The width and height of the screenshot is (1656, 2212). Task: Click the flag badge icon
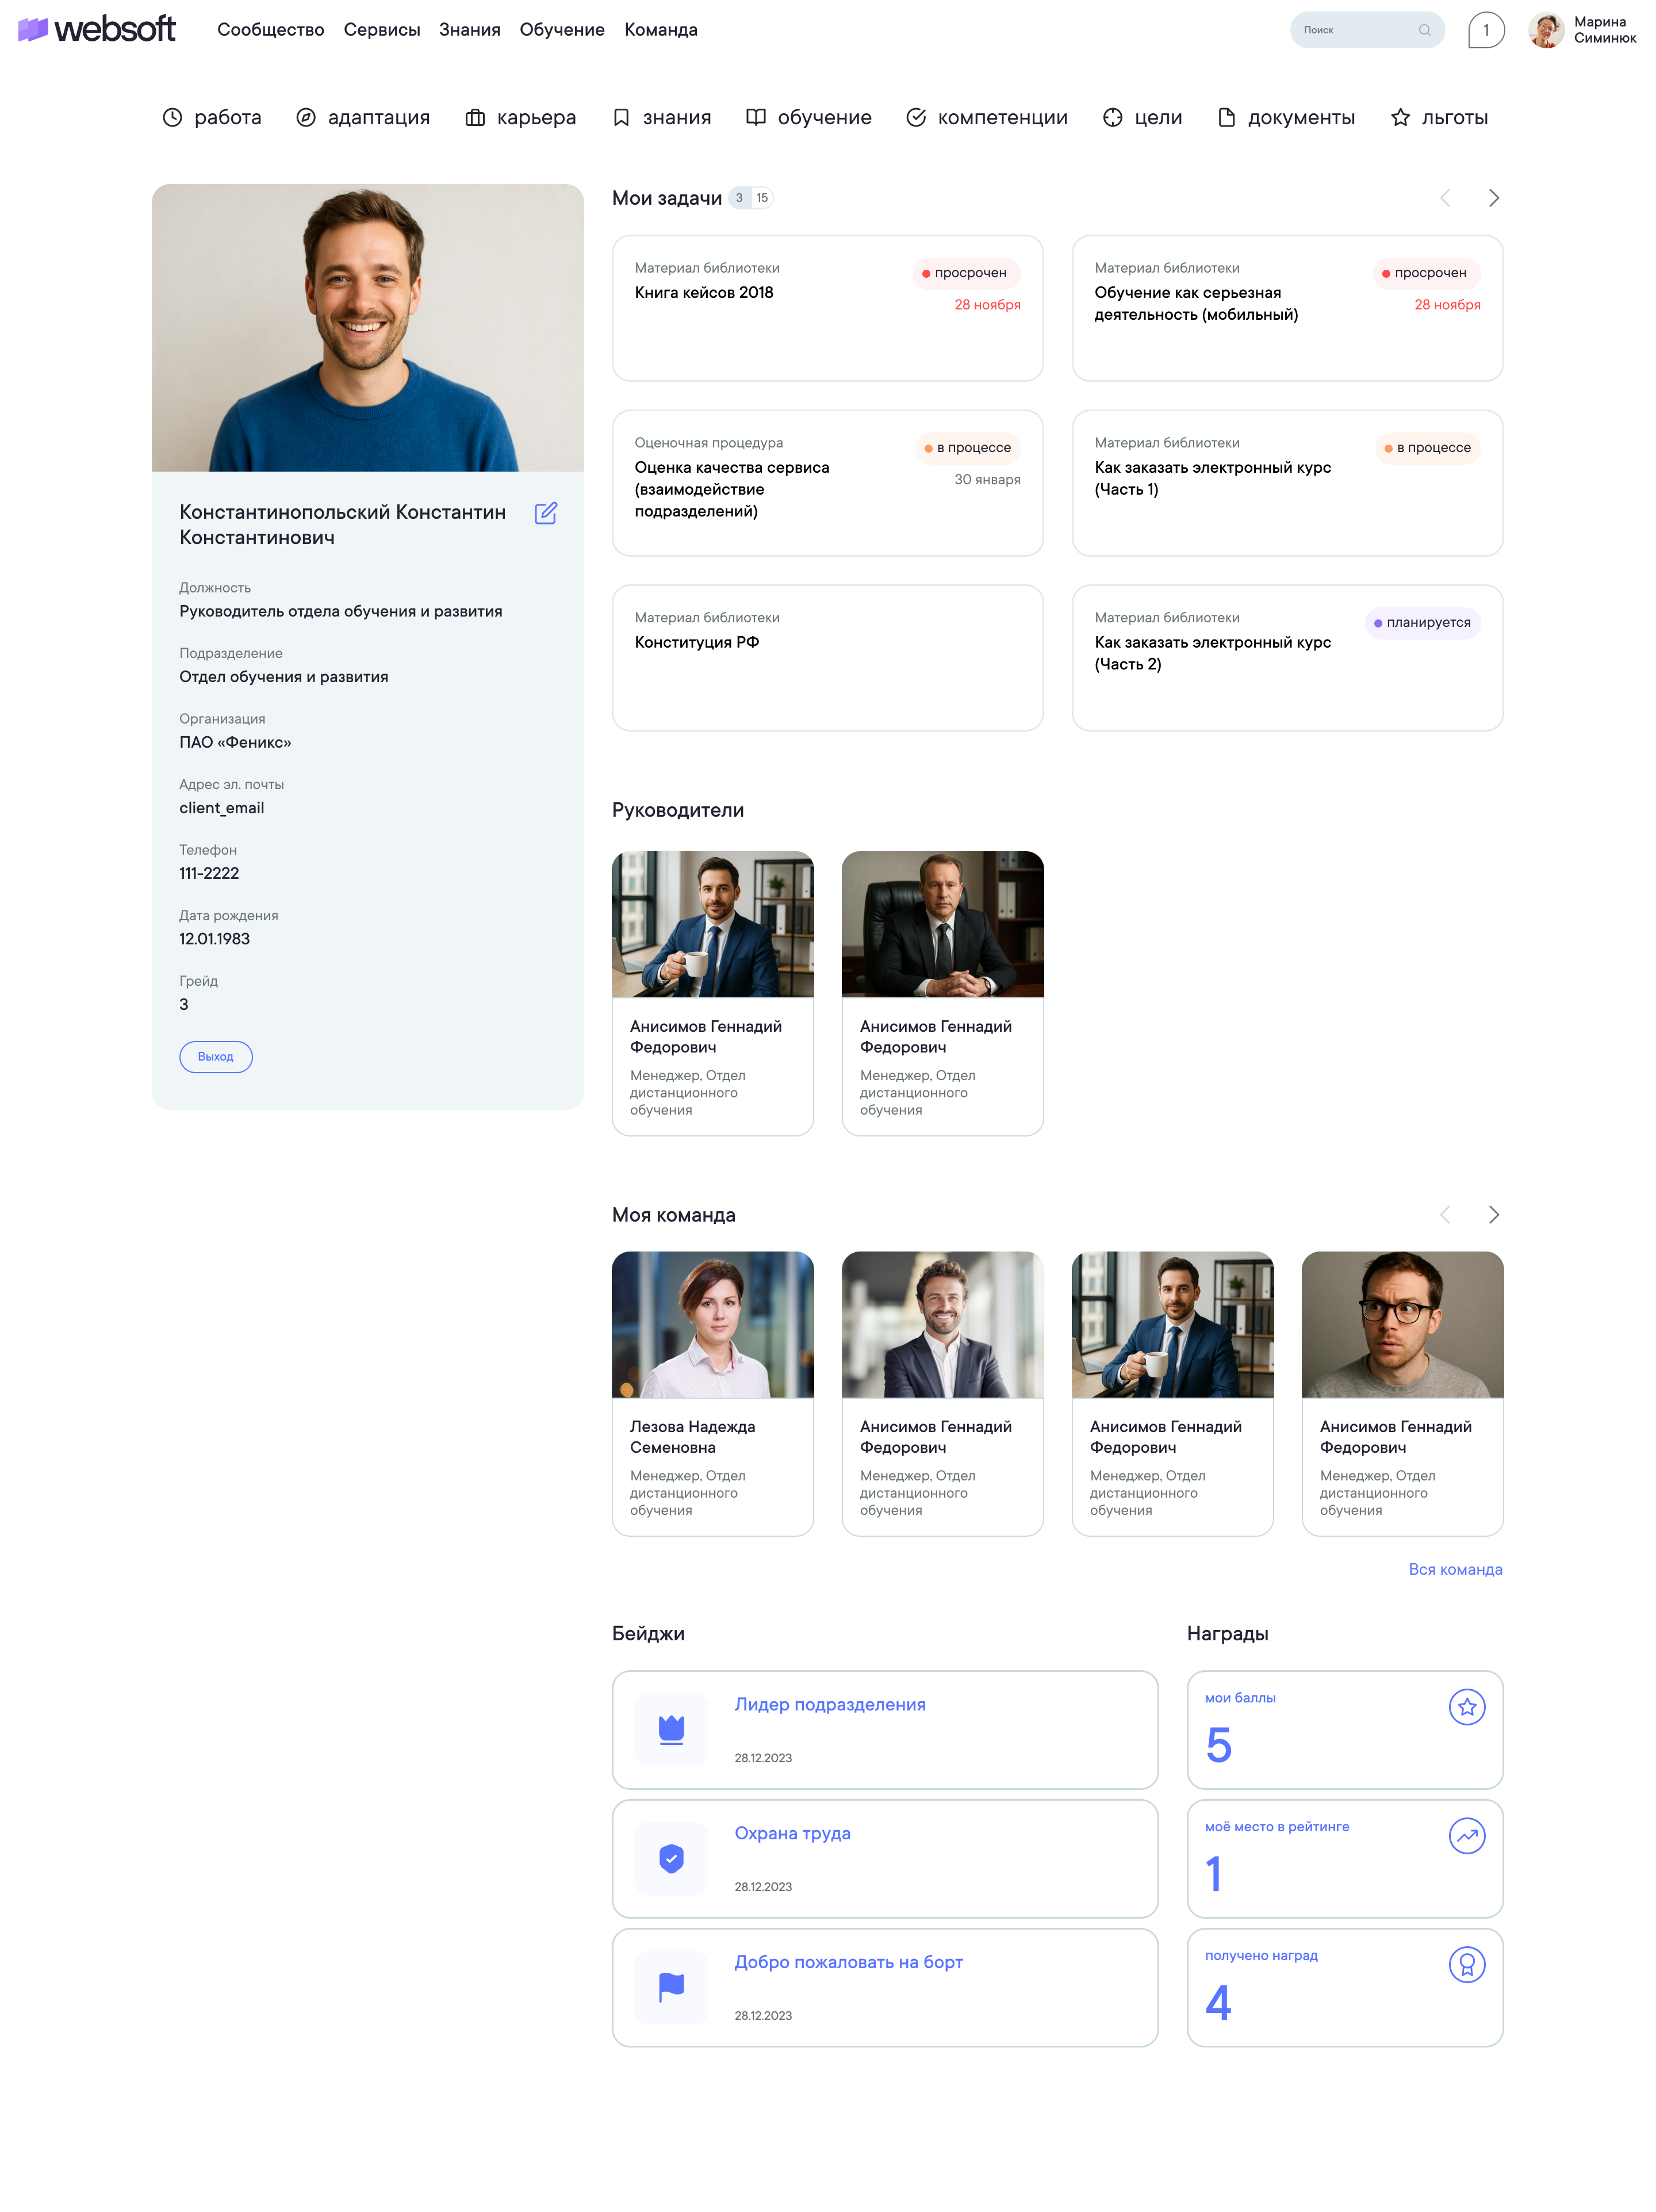[x=671, y=1987]
